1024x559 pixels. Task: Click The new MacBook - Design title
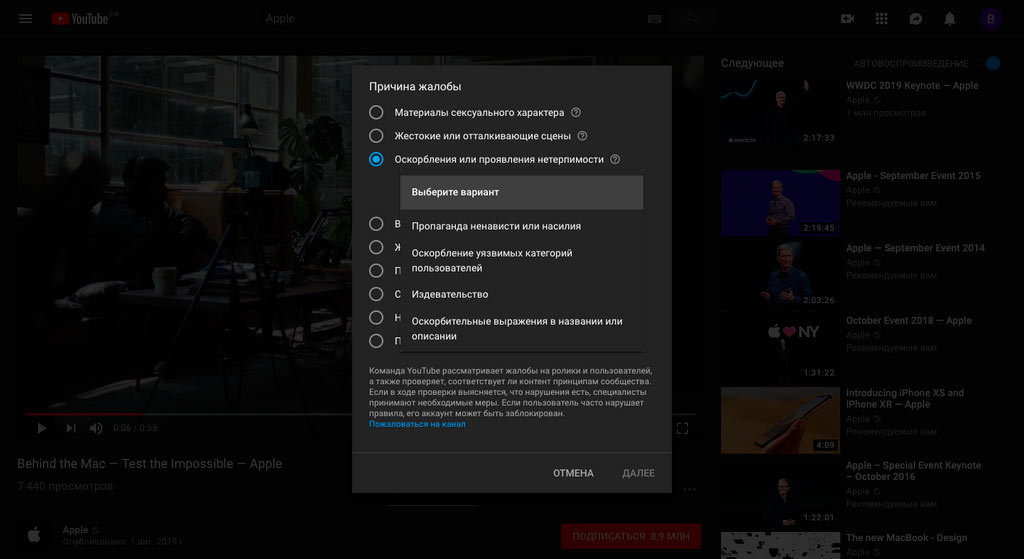point(906,538)
